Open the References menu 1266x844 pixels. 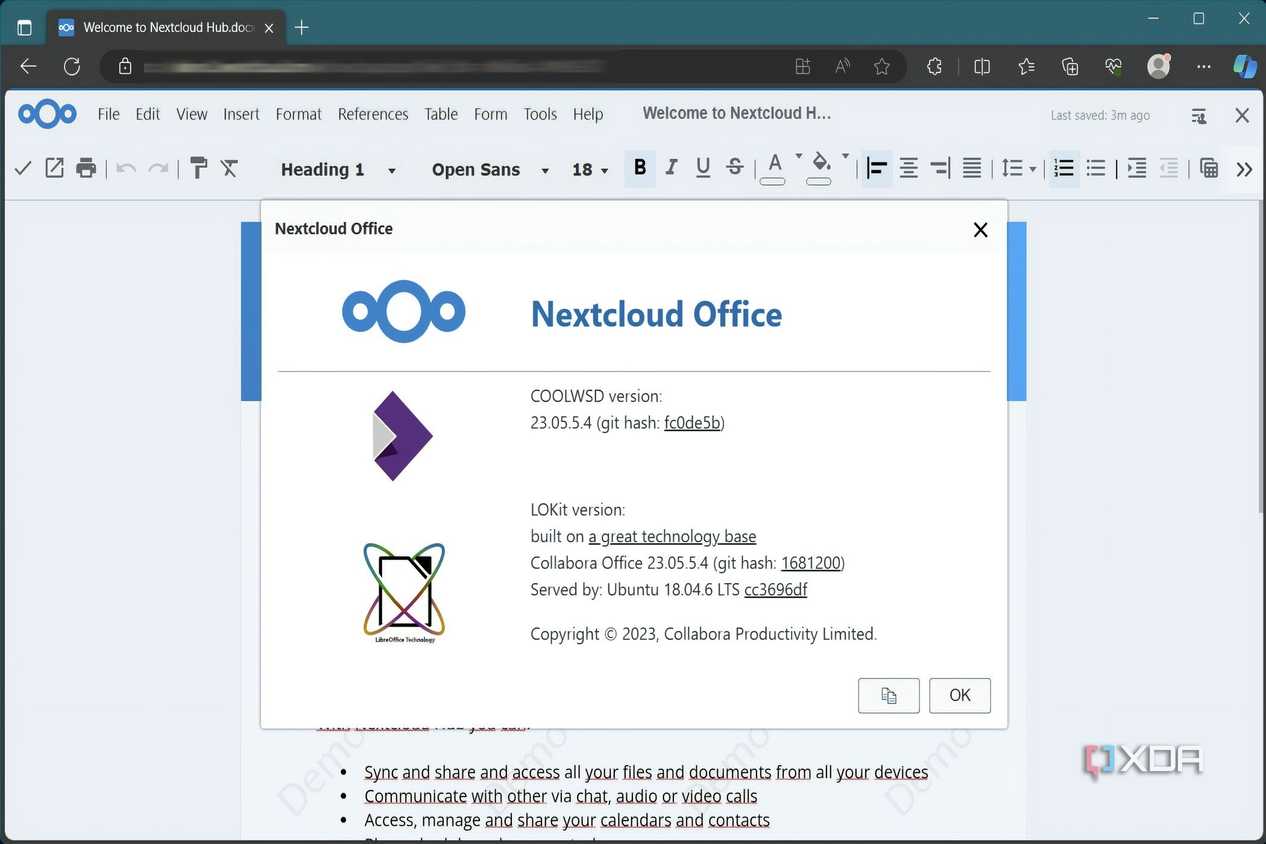373,114
